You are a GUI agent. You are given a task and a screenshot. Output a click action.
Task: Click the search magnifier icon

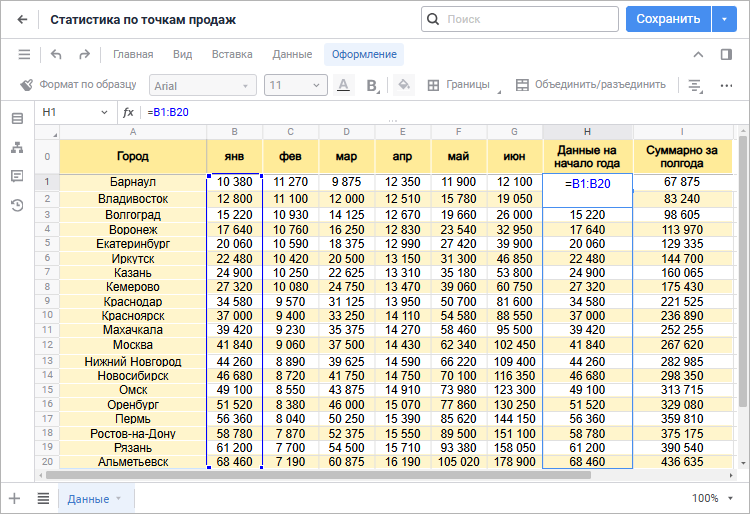click(x=433, y=19)
